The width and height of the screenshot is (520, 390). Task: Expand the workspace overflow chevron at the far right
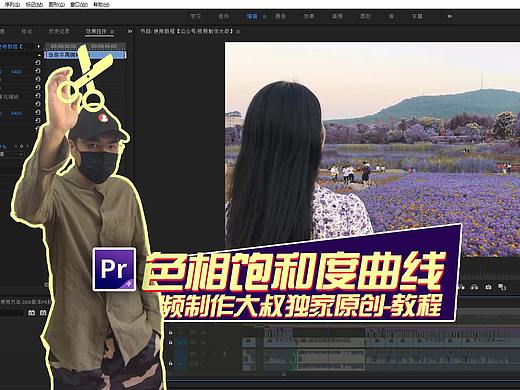450,16
